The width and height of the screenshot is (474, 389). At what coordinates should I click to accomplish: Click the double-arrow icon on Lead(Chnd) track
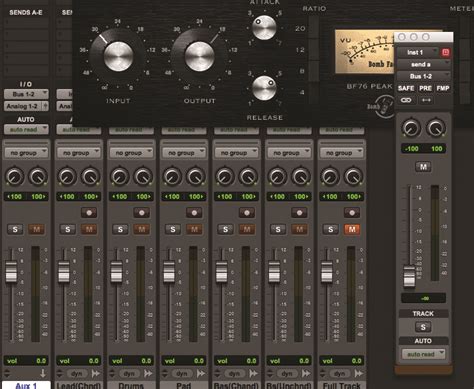pos(96,374)
